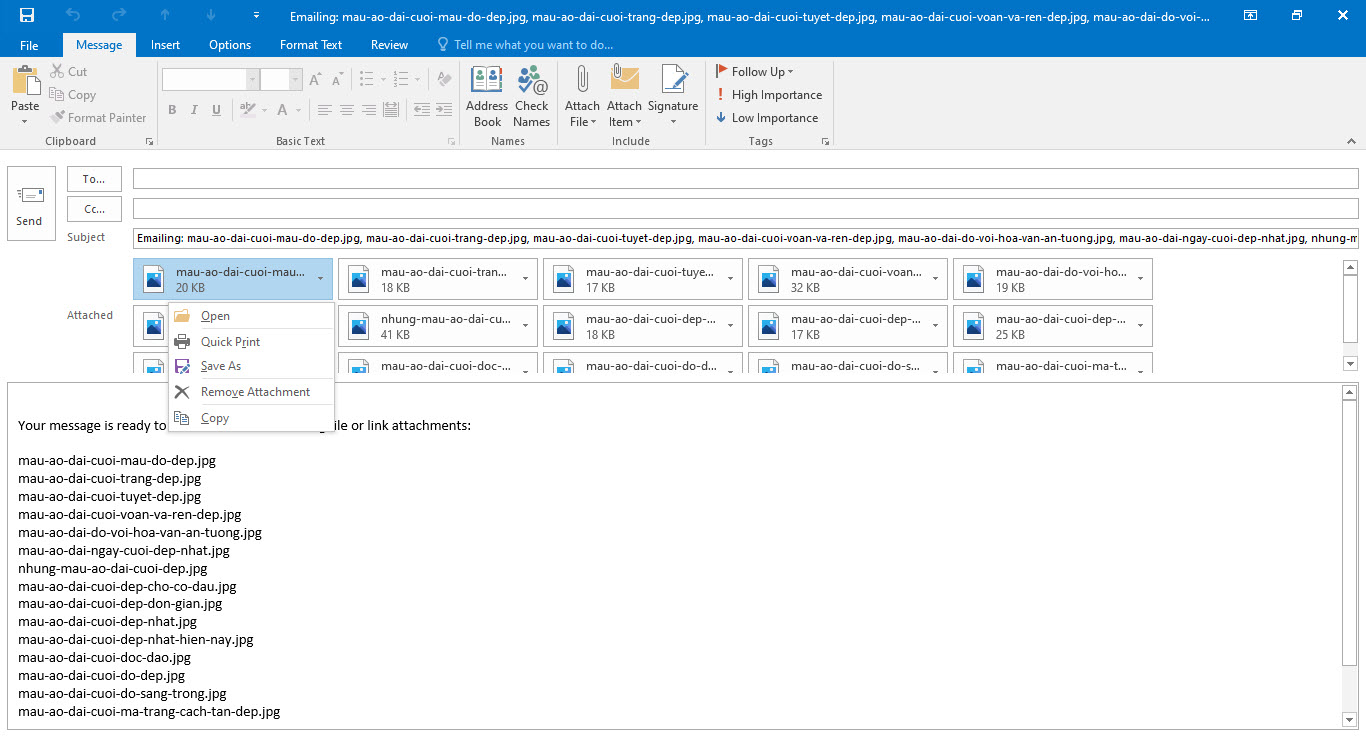Choose Copy in attachment context menu
1366x738 pixels.
point(251,418)
